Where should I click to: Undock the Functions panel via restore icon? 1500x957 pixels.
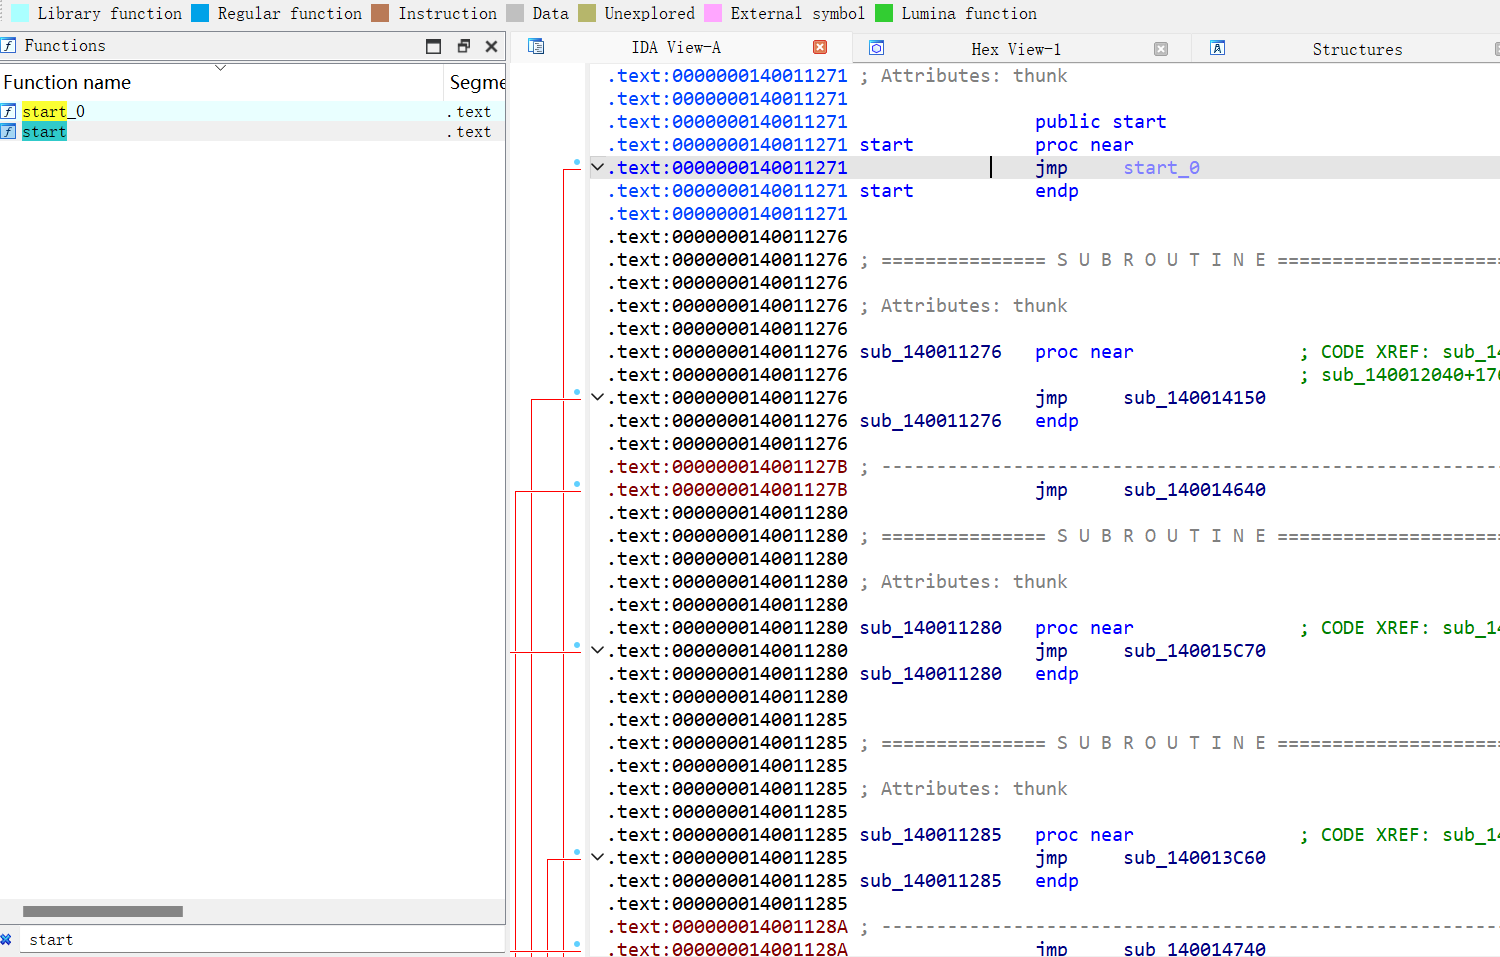click(463, 46)
